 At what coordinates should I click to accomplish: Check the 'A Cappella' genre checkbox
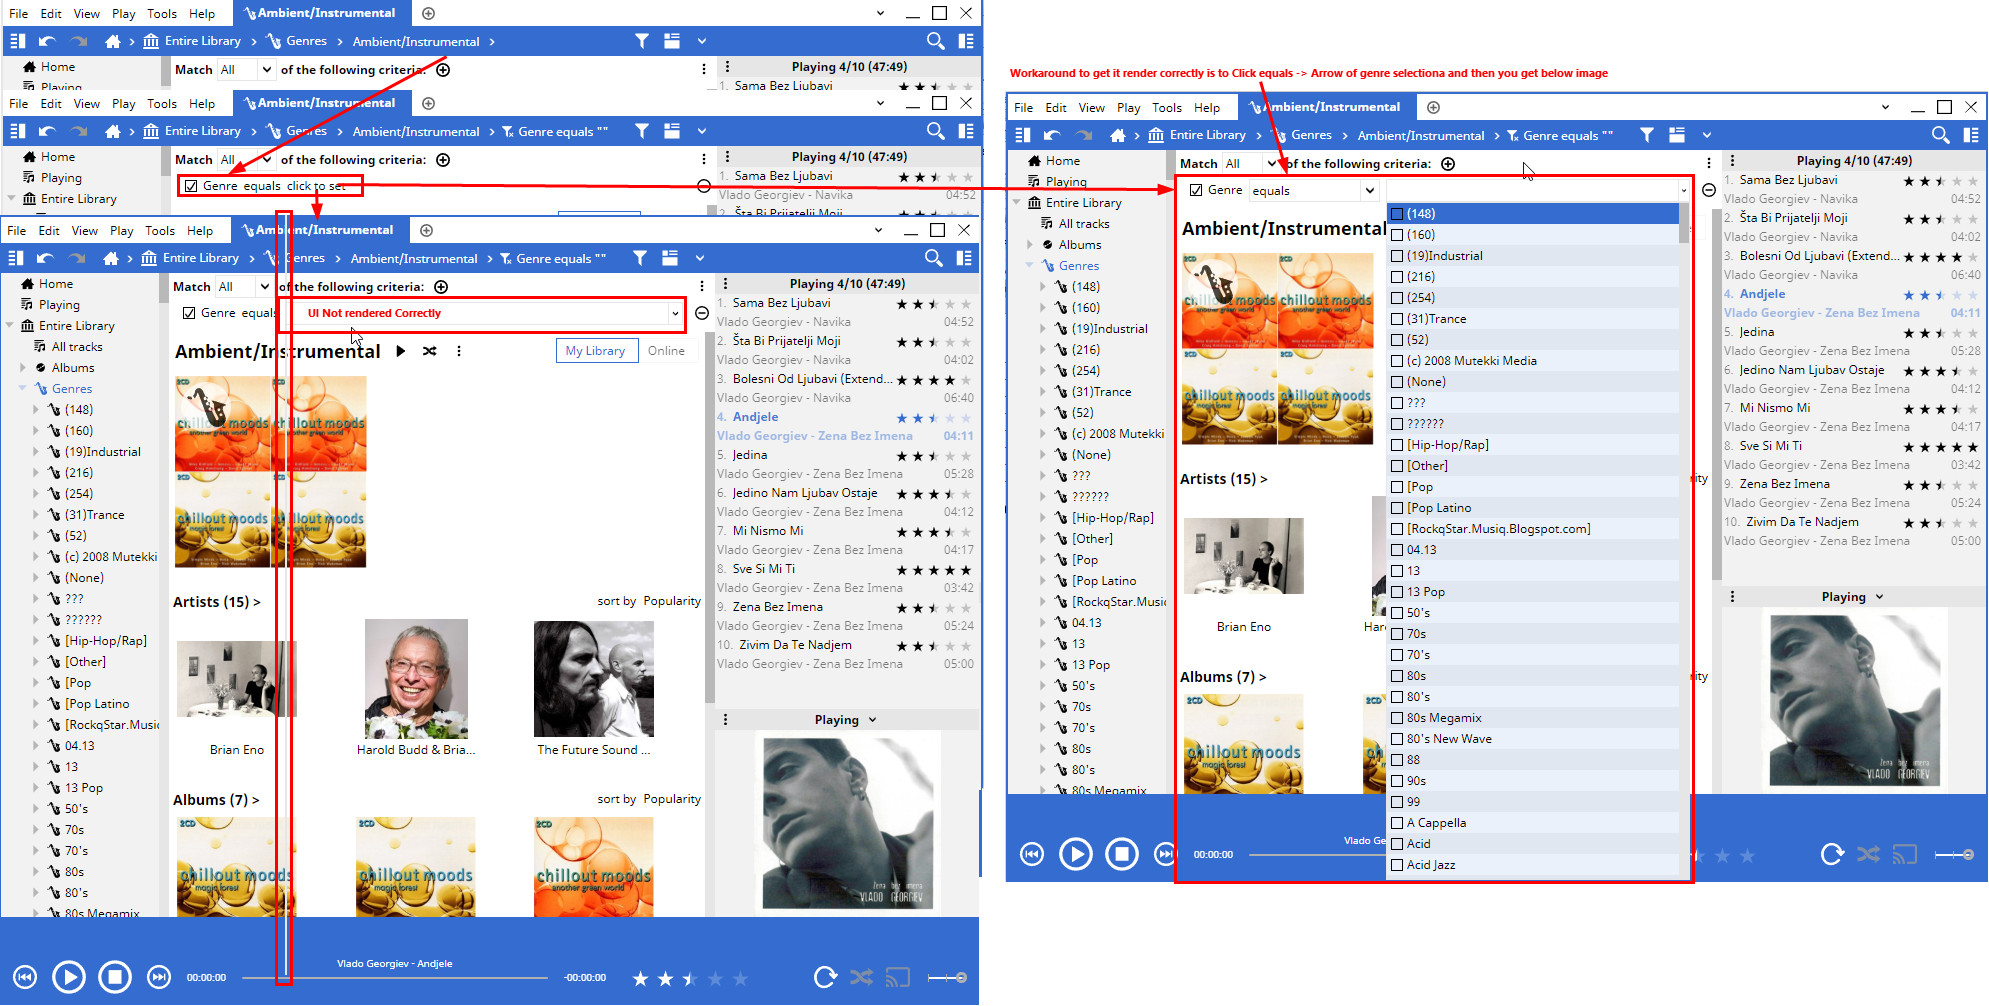[1397, 823]
